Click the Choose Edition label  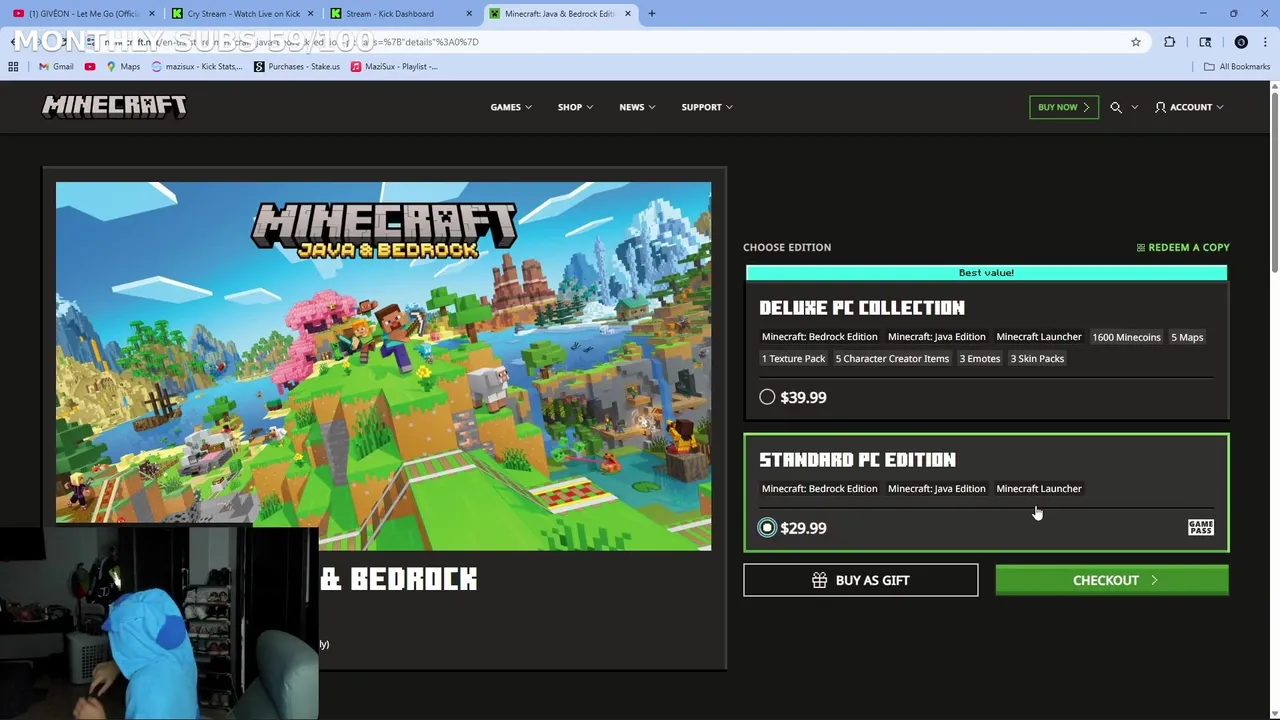tap(787, 247)
